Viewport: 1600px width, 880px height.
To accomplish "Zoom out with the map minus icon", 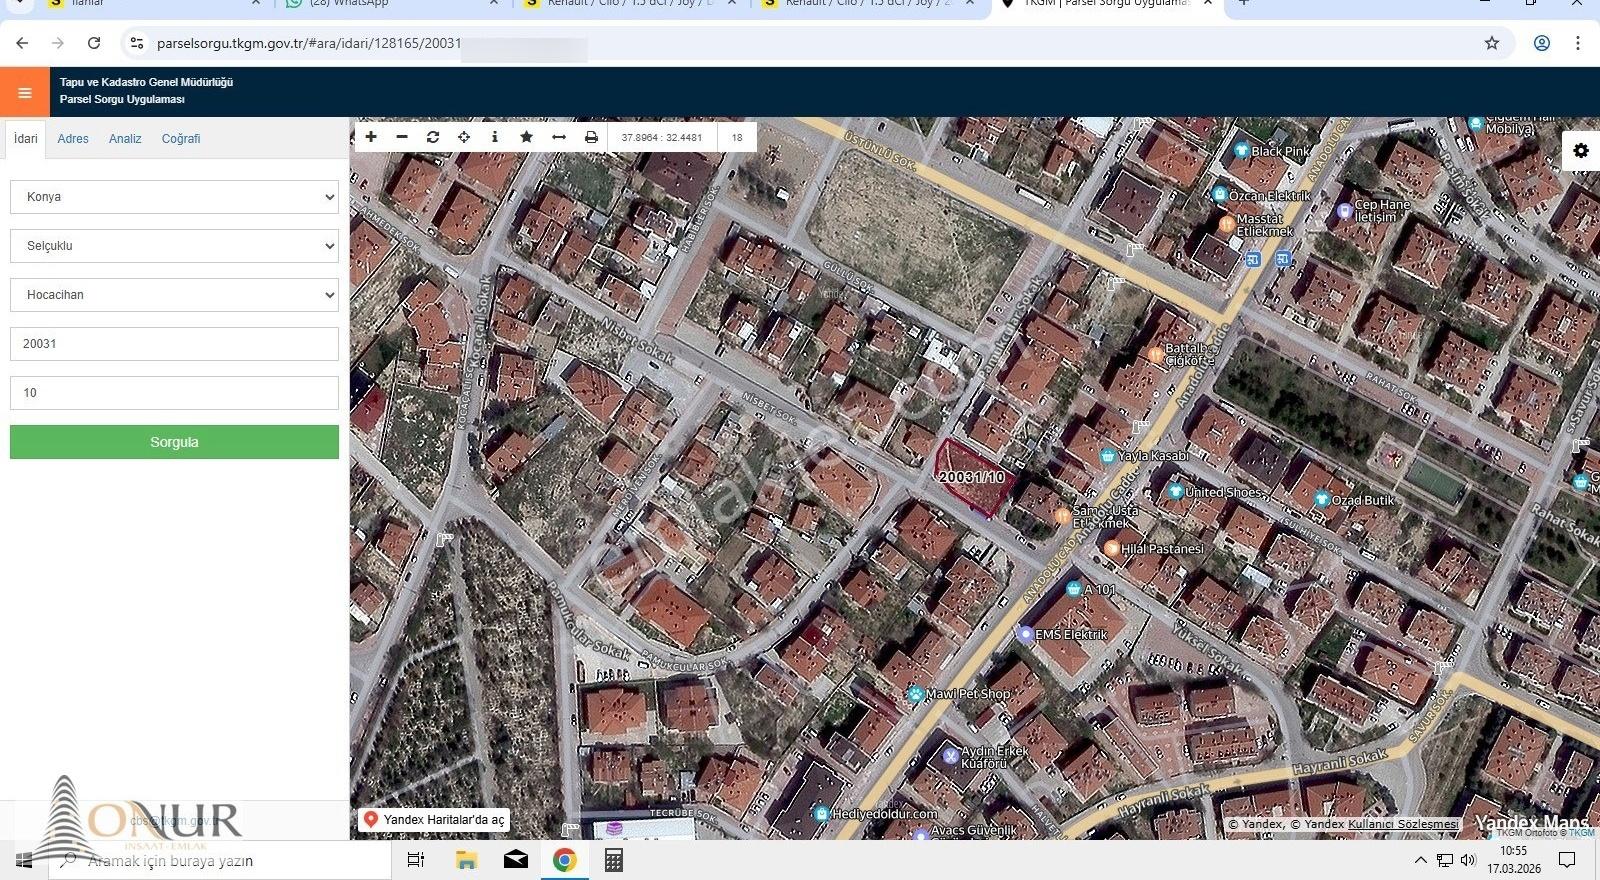I will (402, 137).
